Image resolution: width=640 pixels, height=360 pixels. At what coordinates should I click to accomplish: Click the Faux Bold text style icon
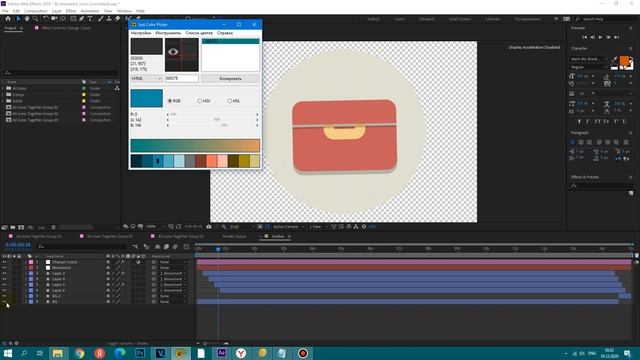(579, 122)
